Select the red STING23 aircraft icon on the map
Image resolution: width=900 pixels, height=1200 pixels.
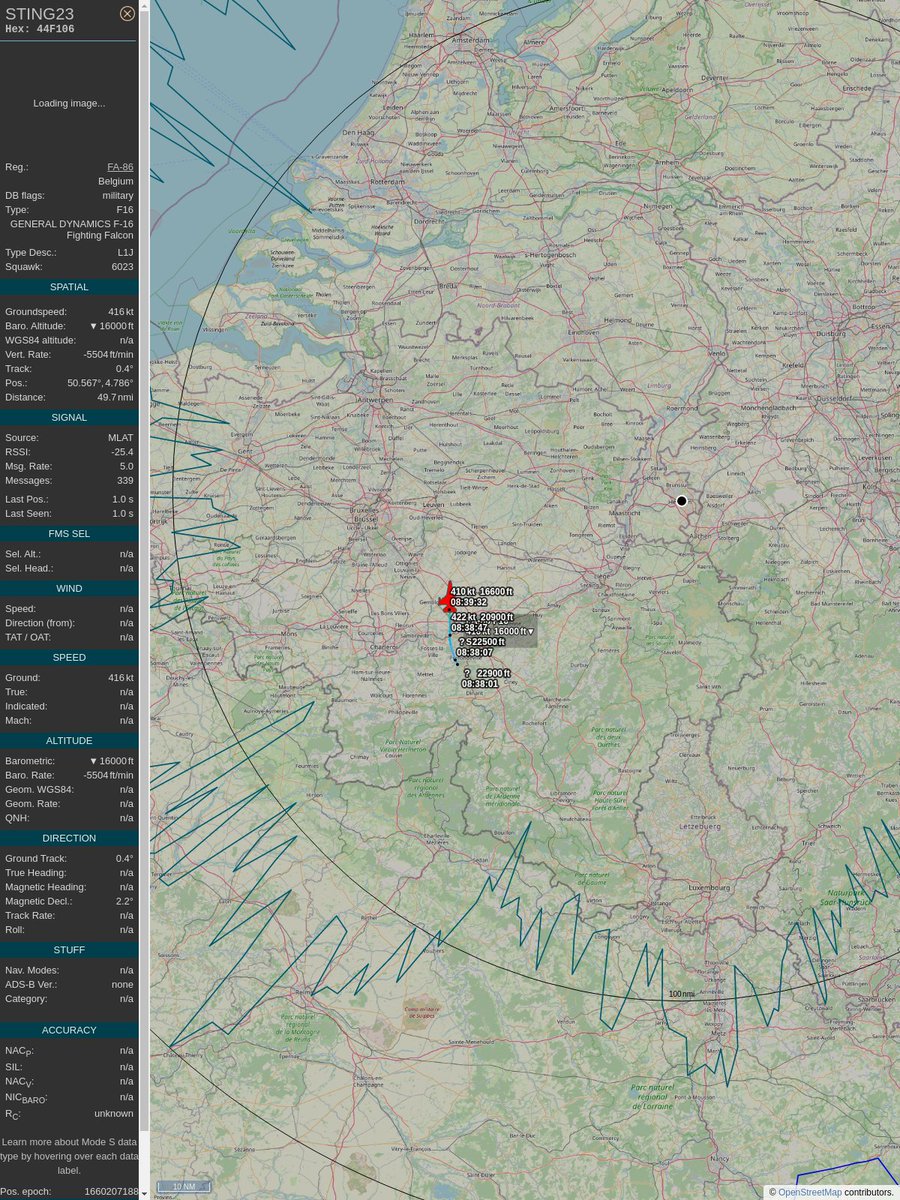point(447,599)
